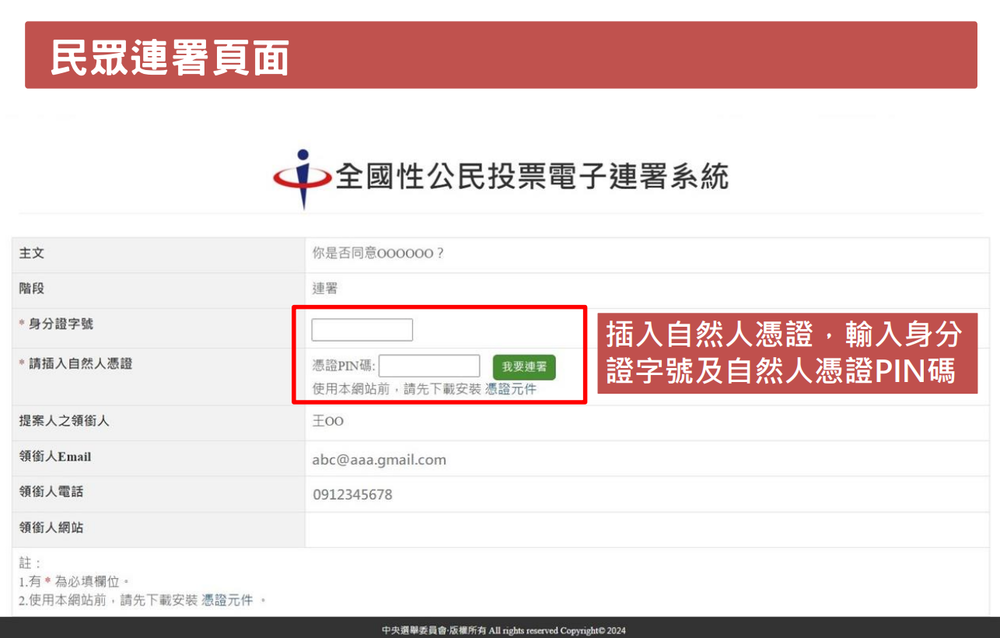This screenshot has width=1000, height=638.
Task: Focus the 憑證PIN碼 input box
Action: pos(429,366)
